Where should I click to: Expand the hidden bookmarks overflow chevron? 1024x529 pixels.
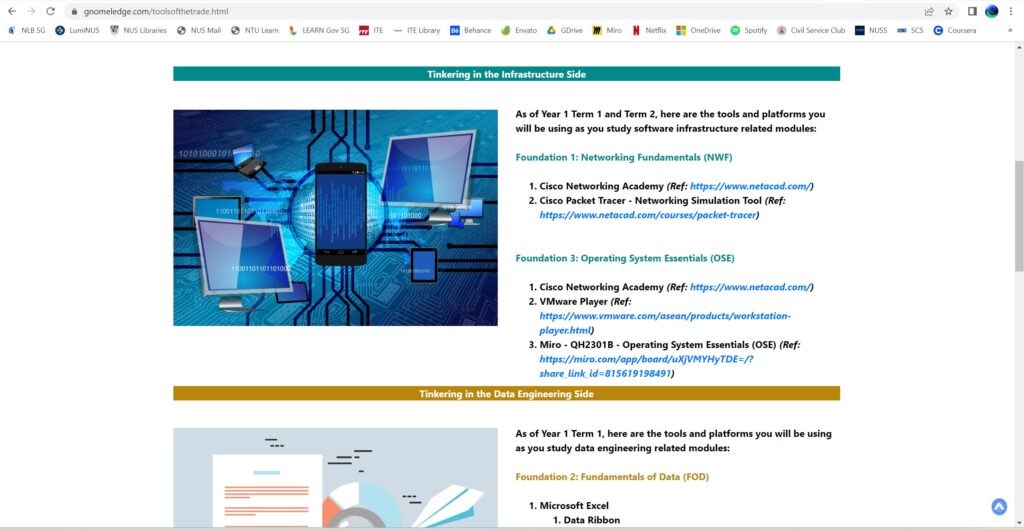click(x=1010, y=30)
